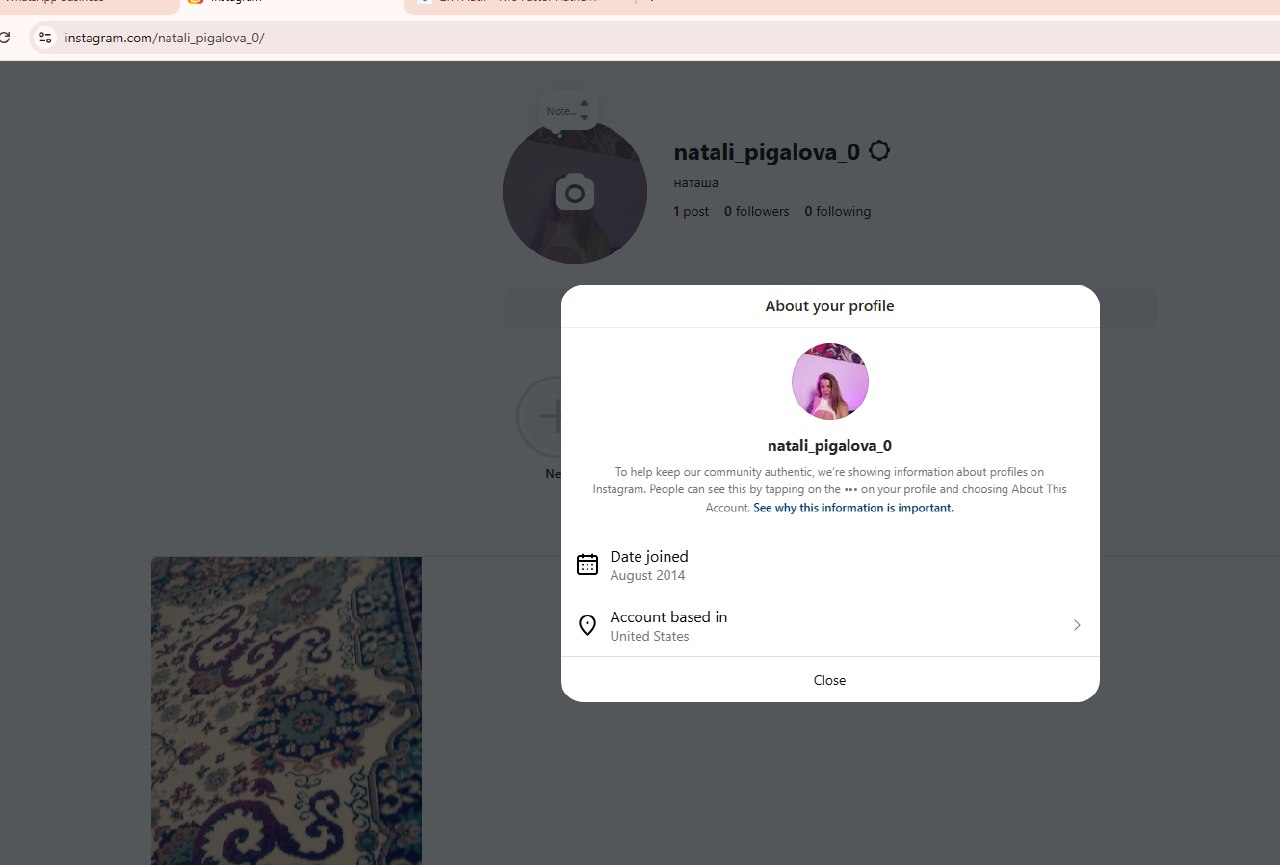Screen dimensions: 1280x865
Task: Open the "0 following" list
Action: coord(838,211)
